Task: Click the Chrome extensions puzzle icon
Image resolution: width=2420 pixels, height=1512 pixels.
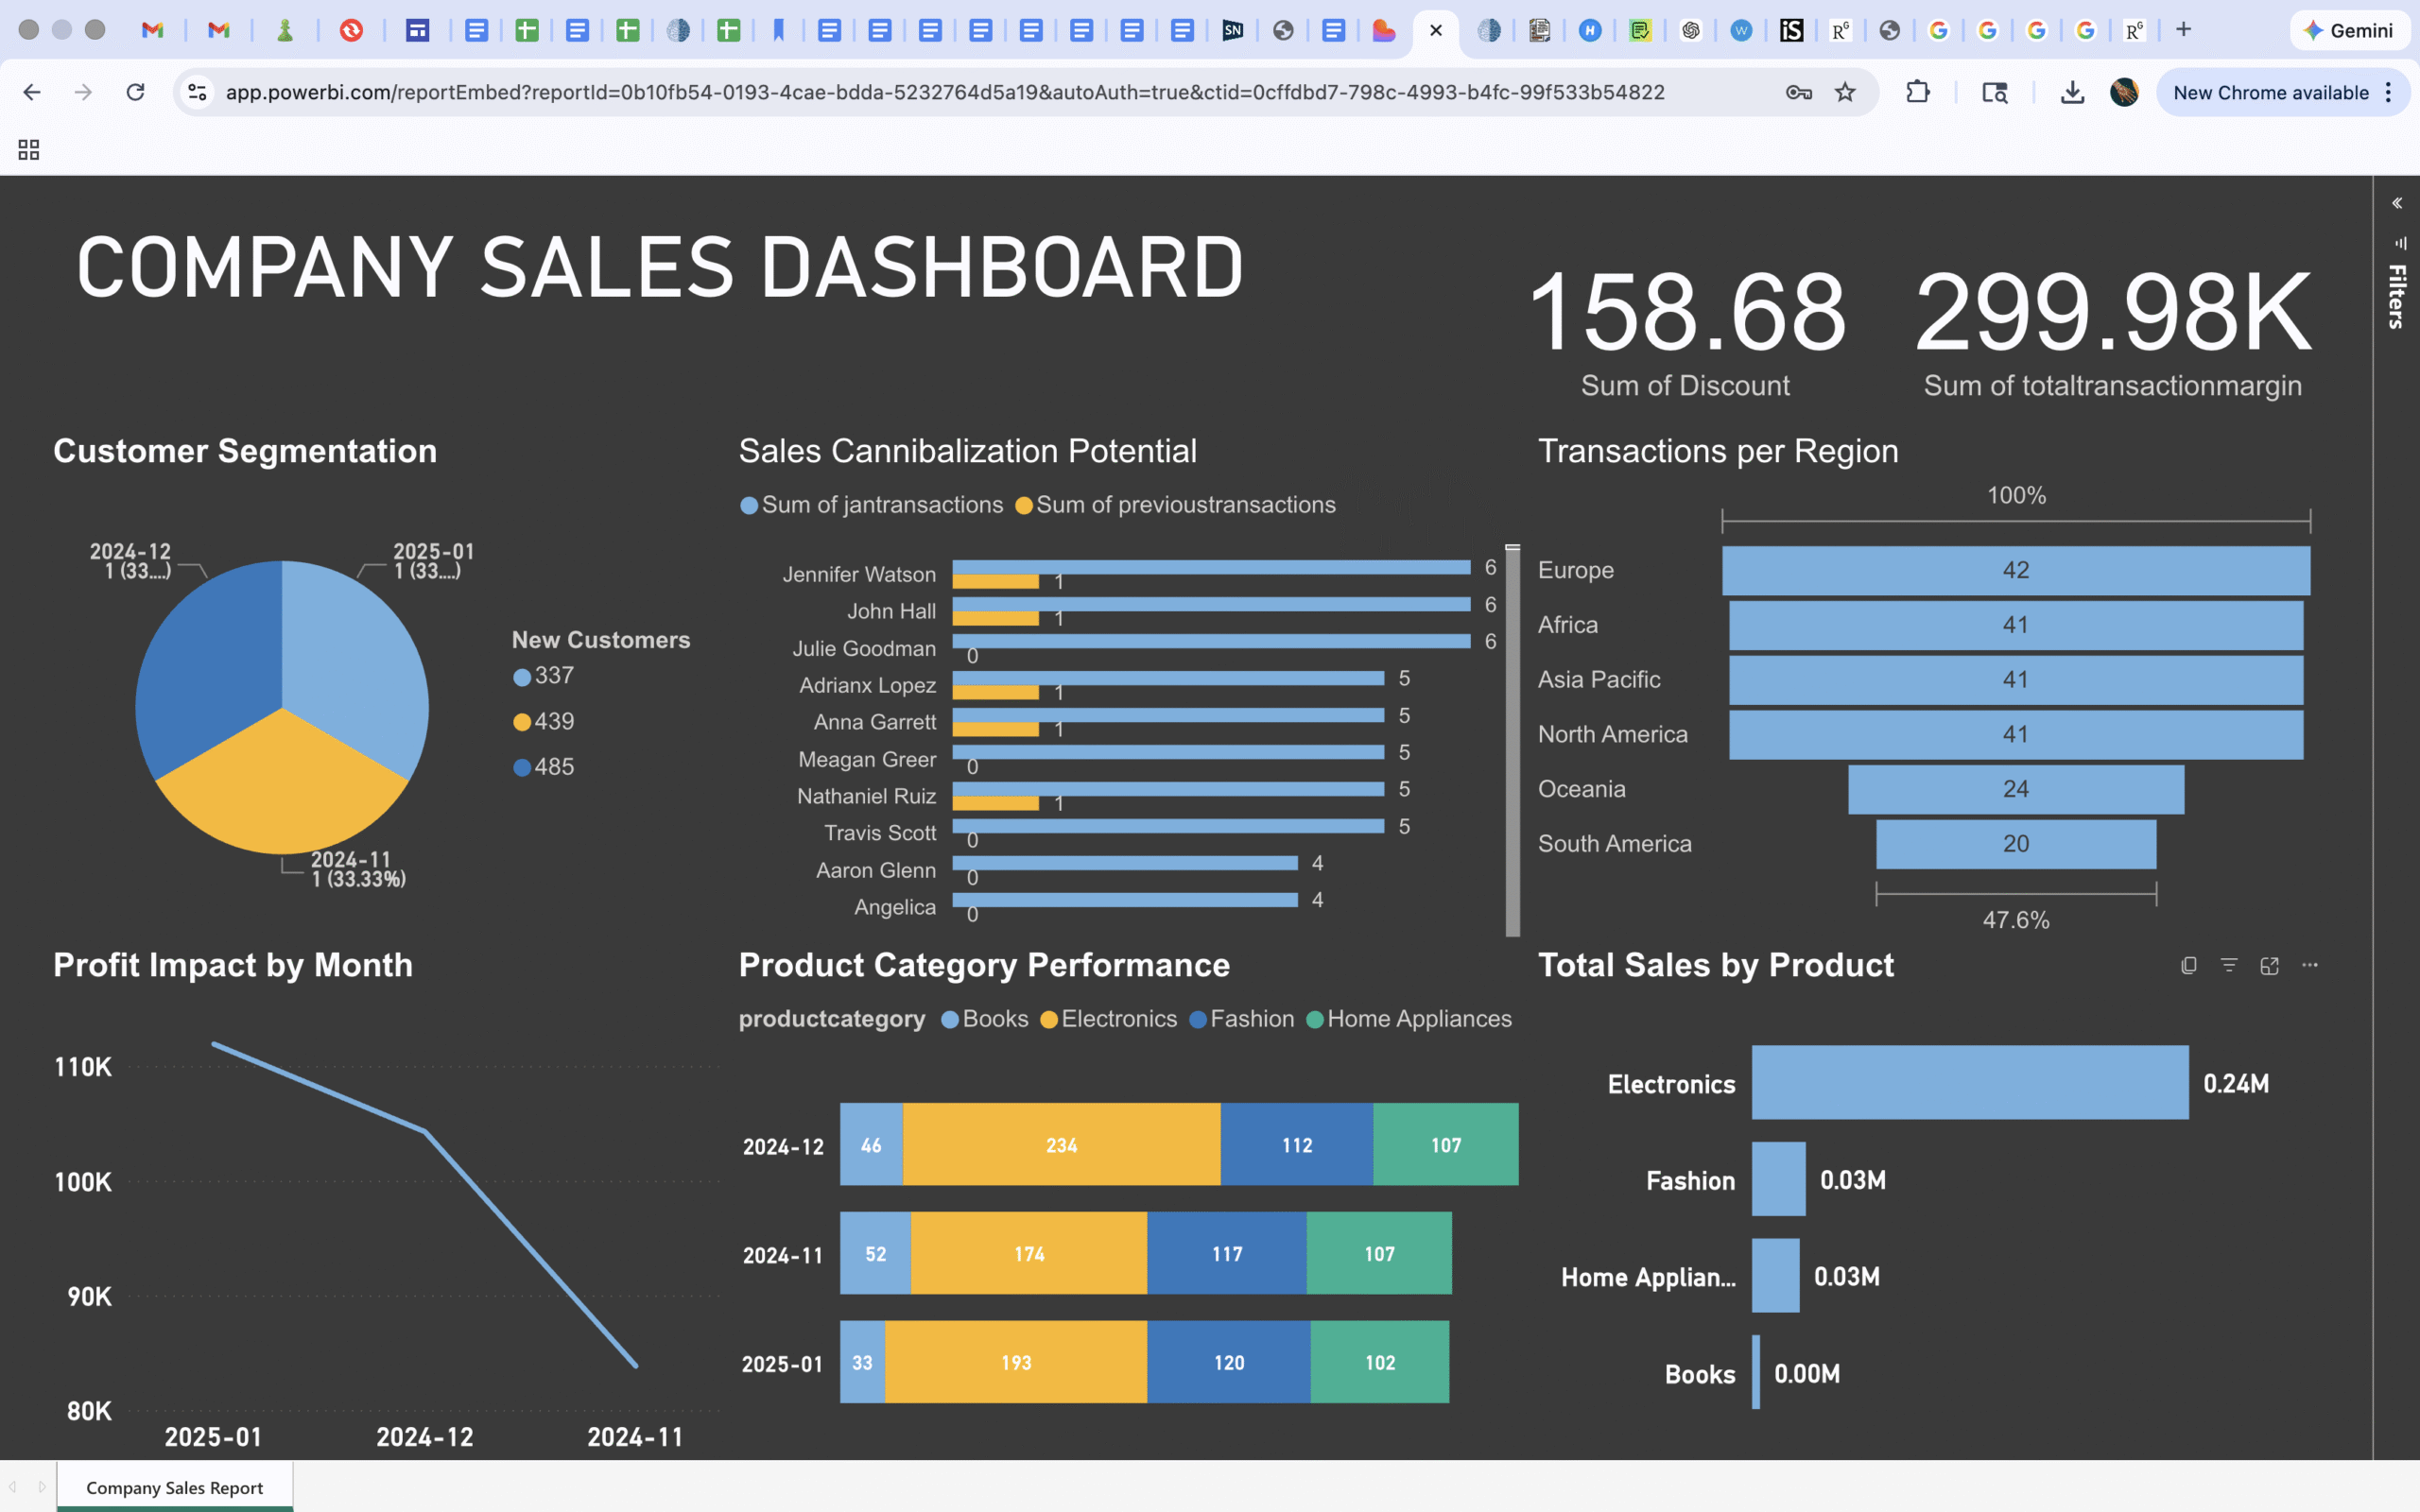Action: click(x=1917, y=92)
